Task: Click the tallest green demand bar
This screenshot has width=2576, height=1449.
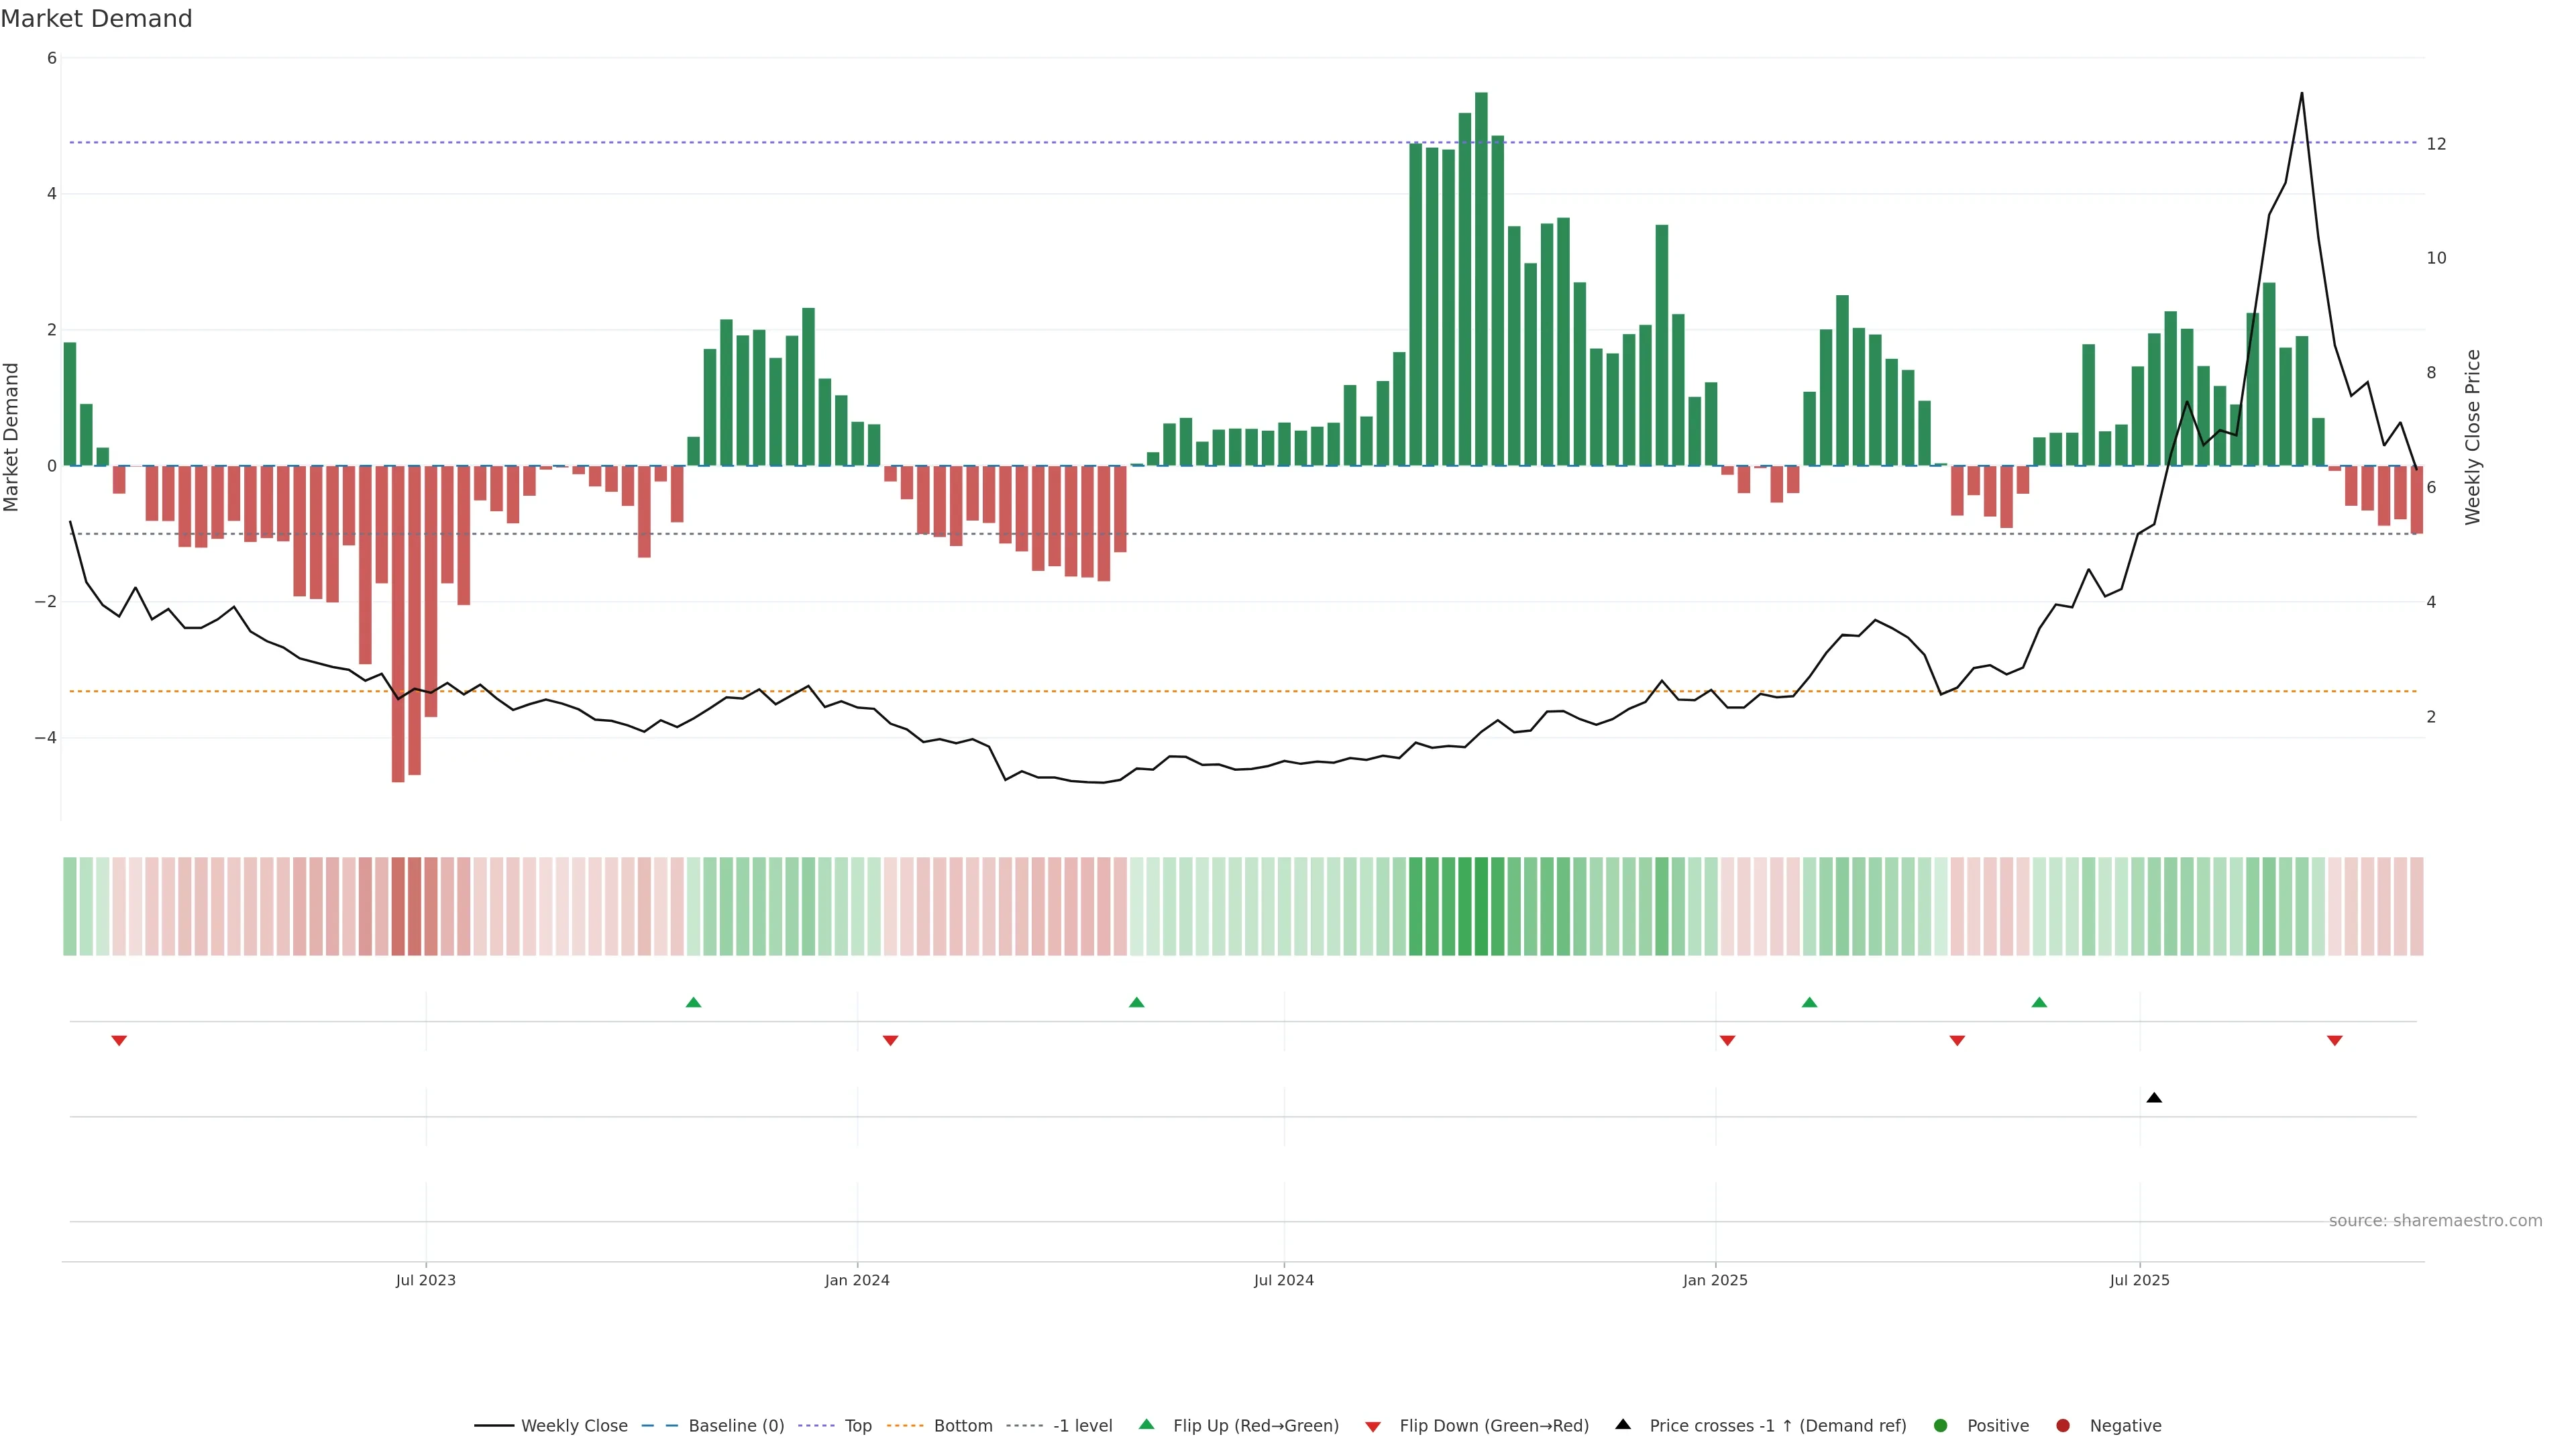Action: [x=1481, y=280]
